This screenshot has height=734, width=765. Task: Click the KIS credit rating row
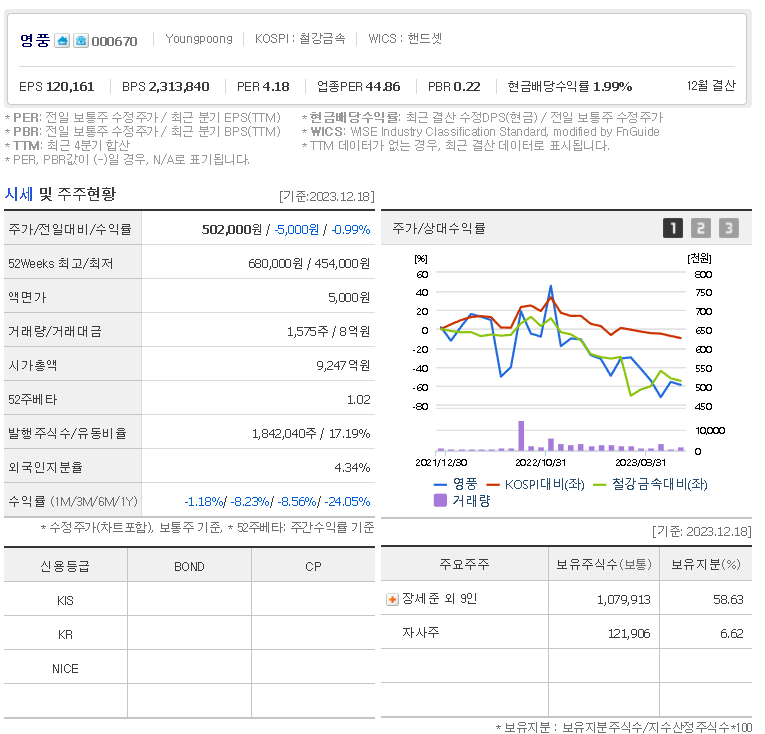click(x=189, y=600)
